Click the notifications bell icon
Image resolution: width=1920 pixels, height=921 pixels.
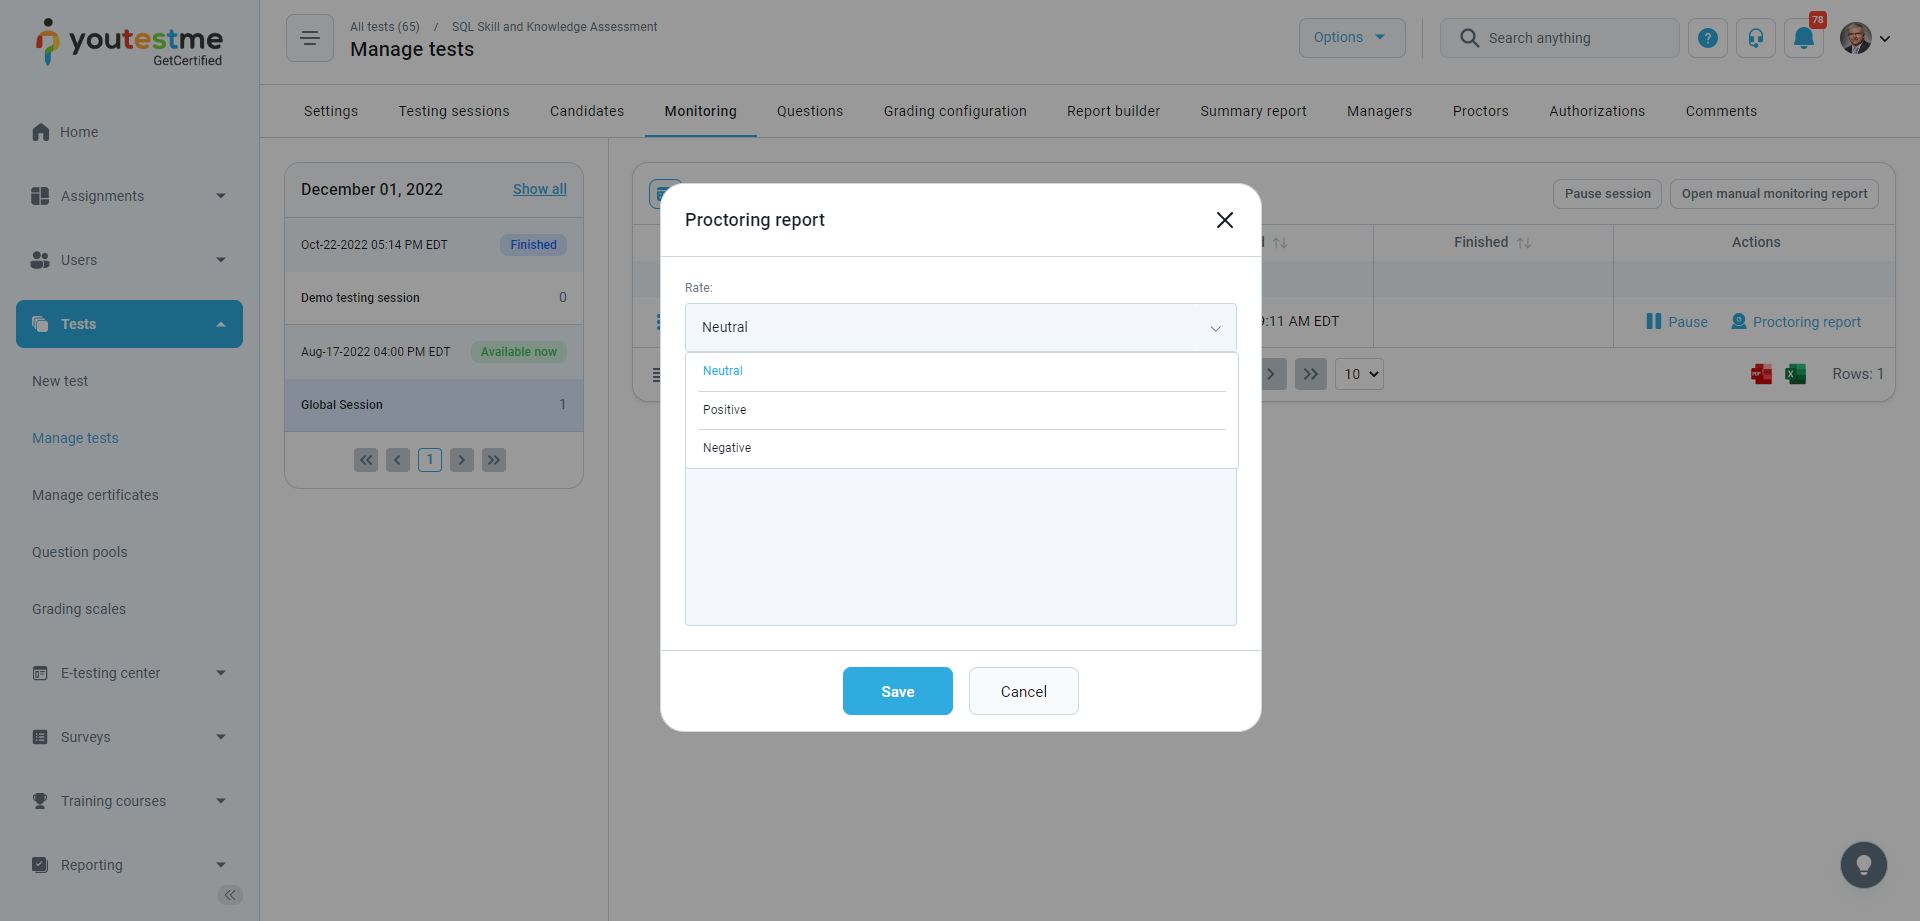[1803, 38]
